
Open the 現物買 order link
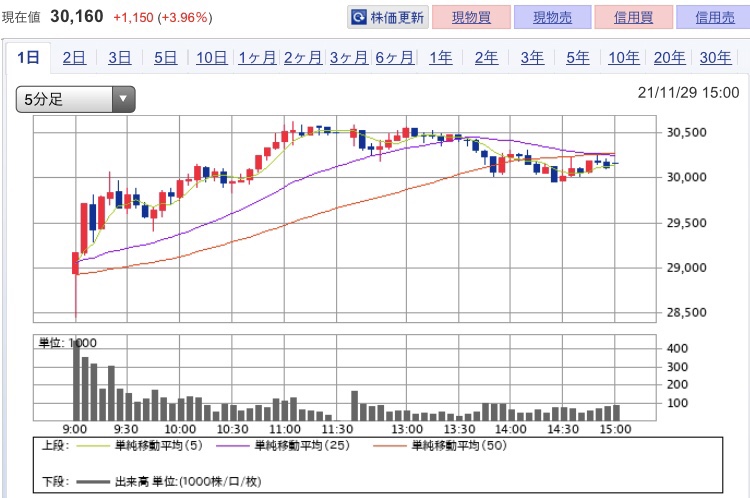coord(471,18)
